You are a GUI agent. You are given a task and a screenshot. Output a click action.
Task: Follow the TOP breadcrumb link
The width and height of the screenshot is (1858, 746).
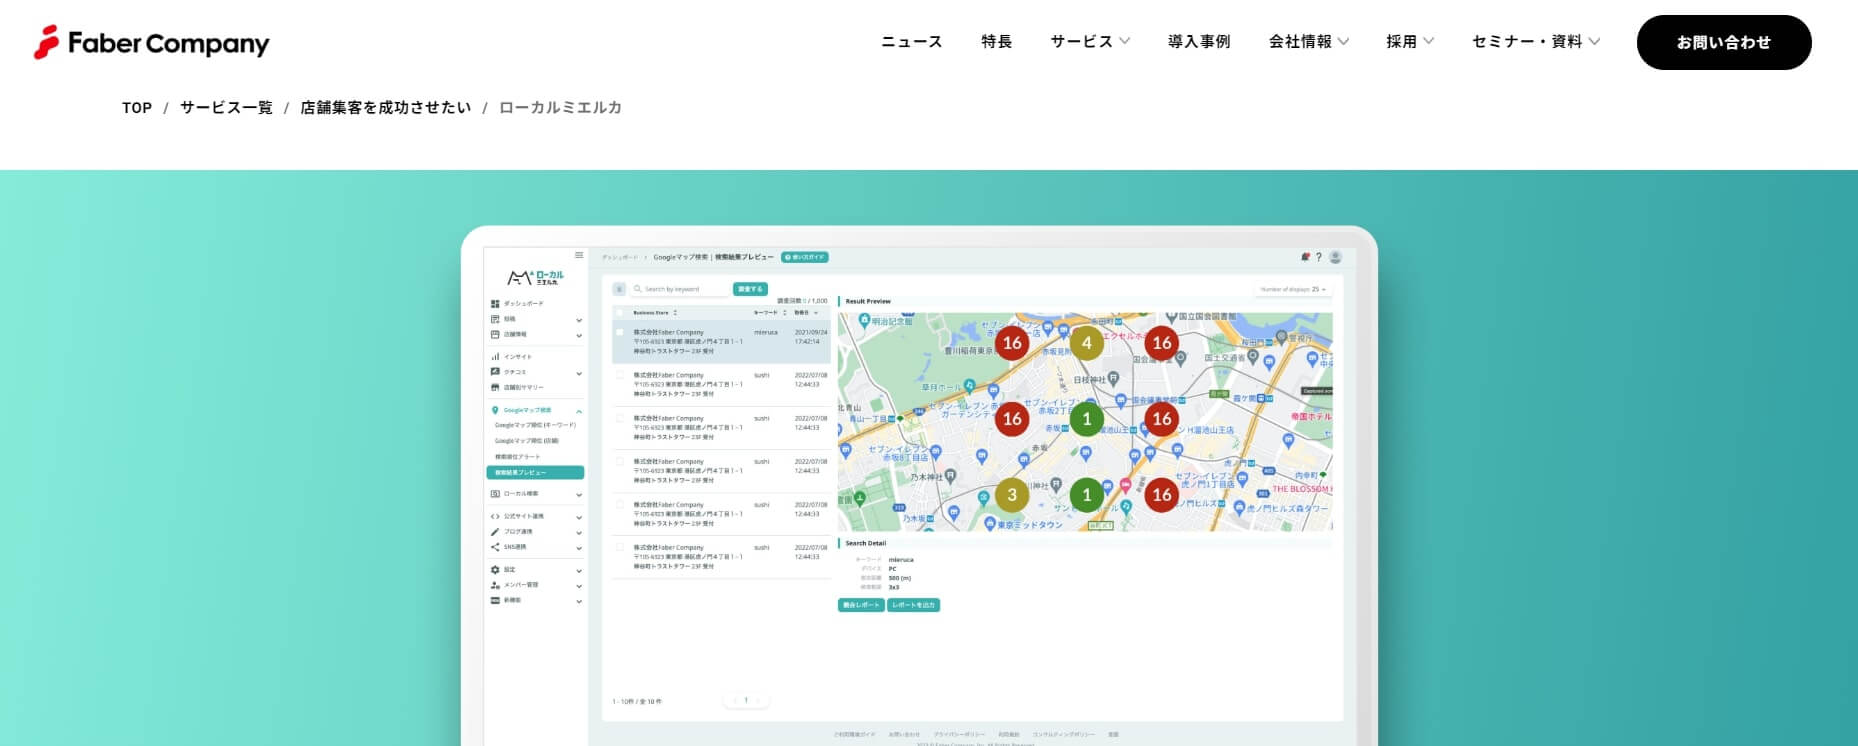137,108
